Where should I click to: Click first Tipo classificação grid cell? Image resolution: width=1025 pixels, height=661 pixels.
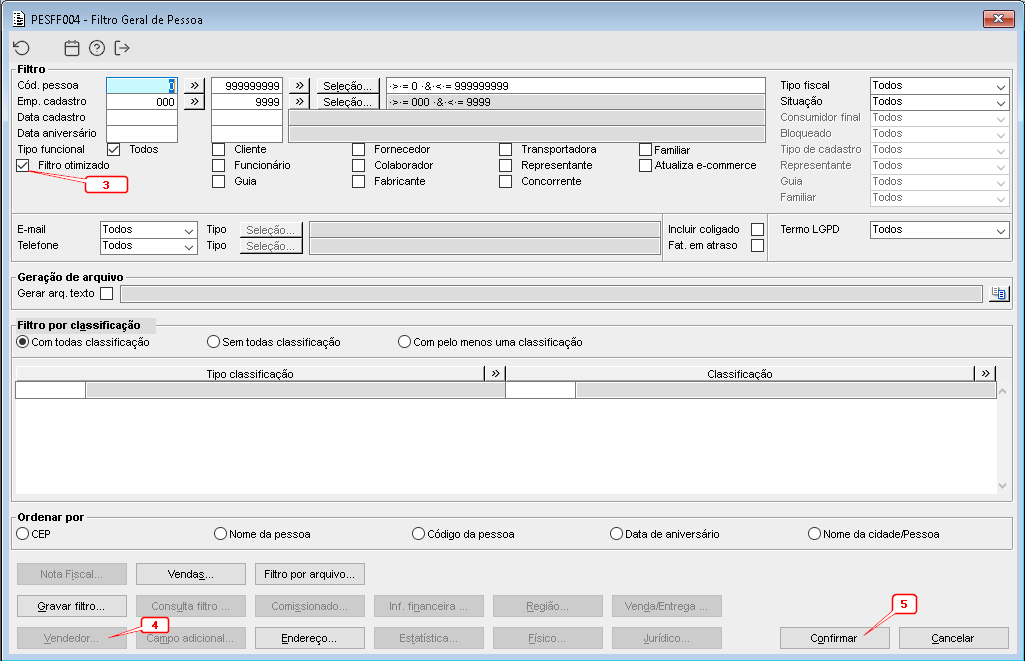point(50,390)
